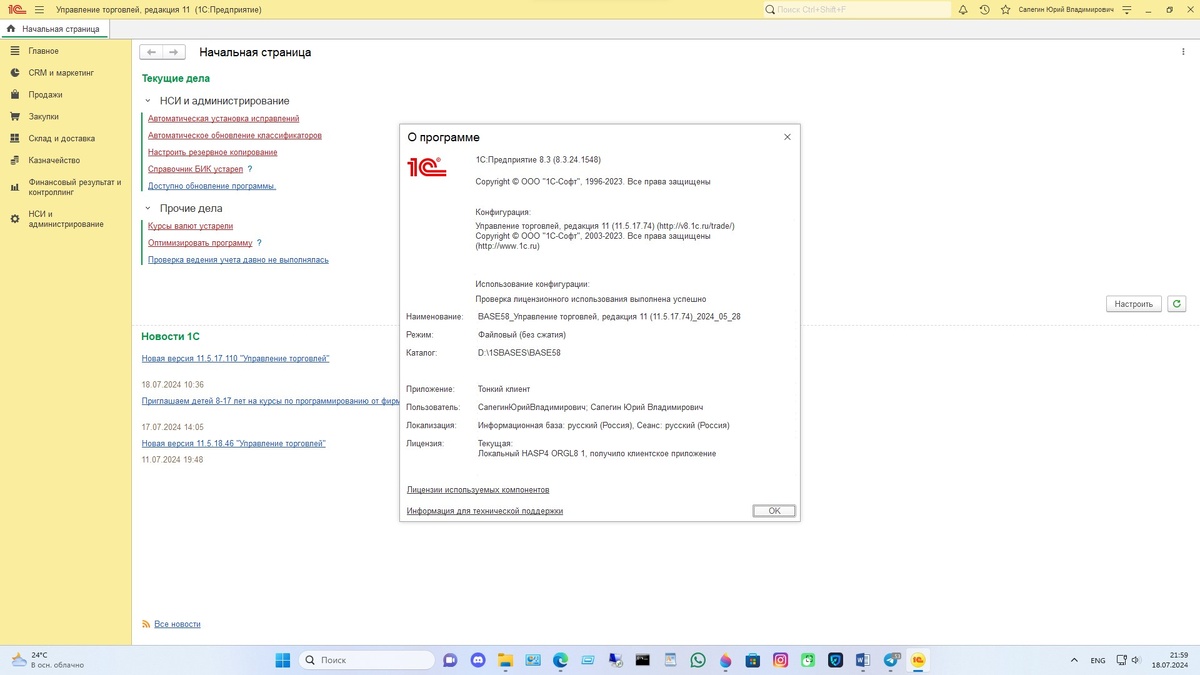The height and width of the screenshot is (675, 1200).
Task: Open the favorites star icon
Action: pyautogui.click(x=1004, y=9)
